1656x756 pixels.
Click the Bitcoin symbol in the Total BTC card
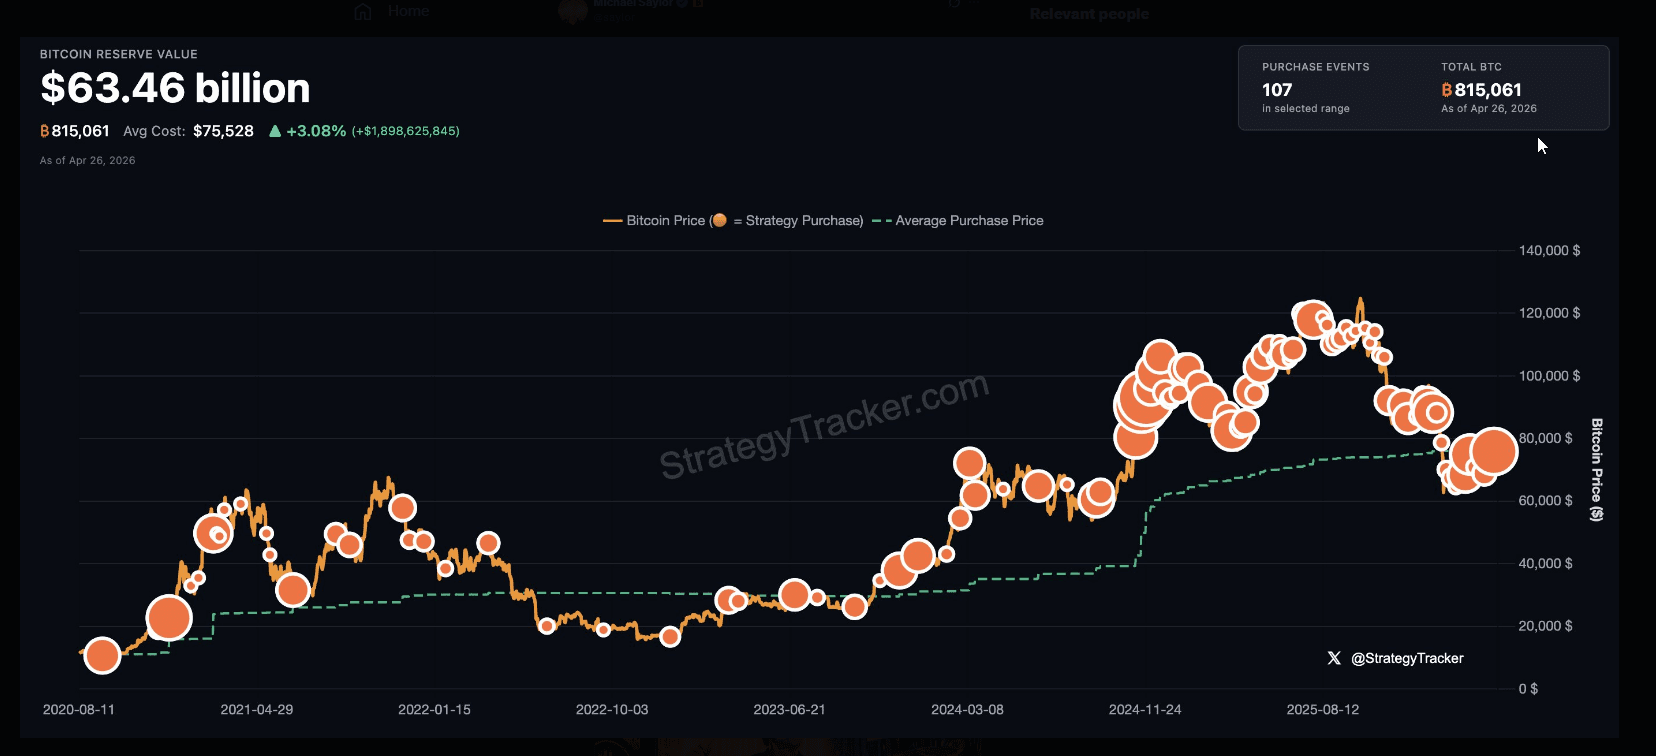coord(1447,89)
